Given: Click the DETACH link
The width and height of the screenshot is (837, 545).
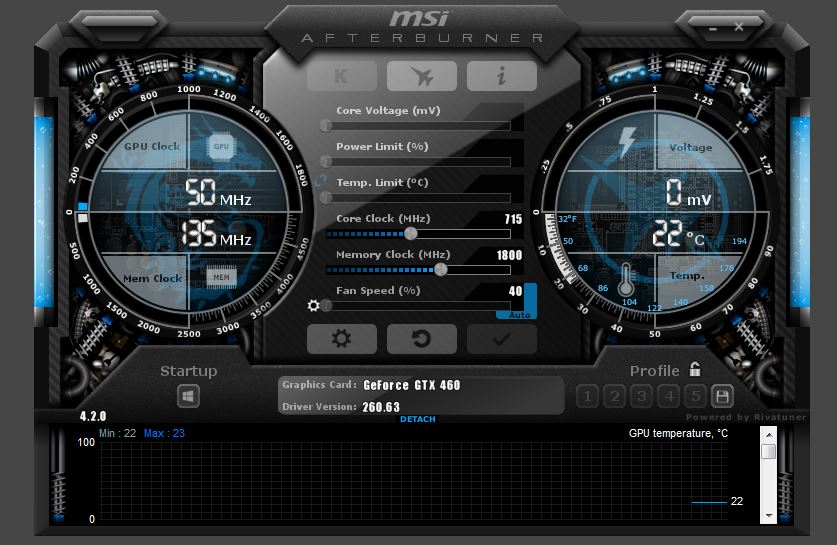Looking at the screenshot, I should click(x=417, y=419).
